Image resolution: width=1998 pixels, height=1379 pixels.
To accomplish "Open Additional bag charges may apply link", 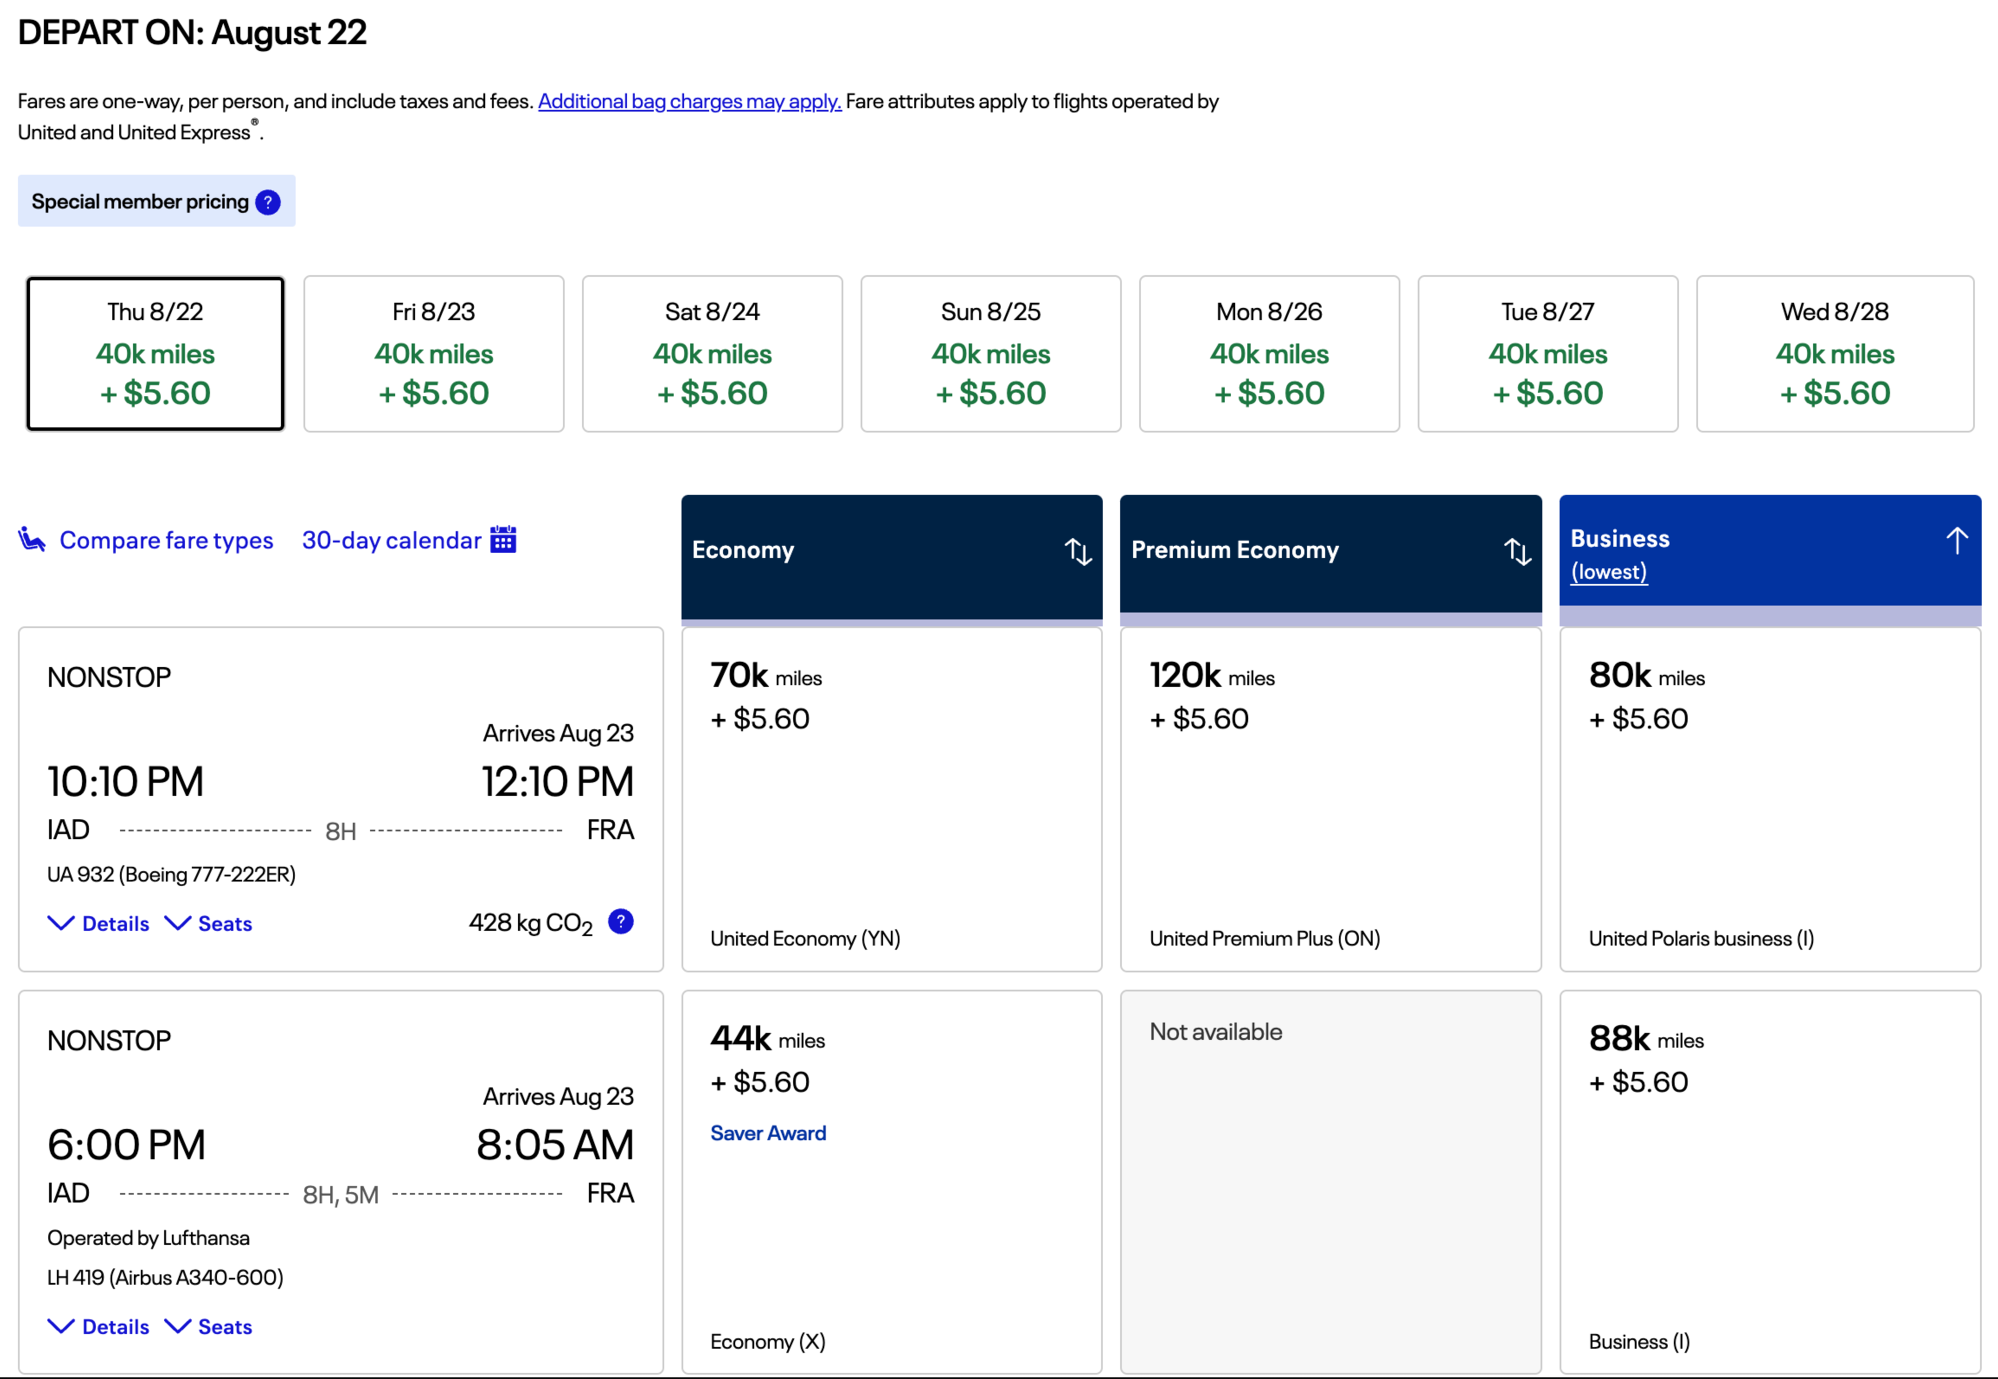I will pyautogui.click(x=689, y=101).
